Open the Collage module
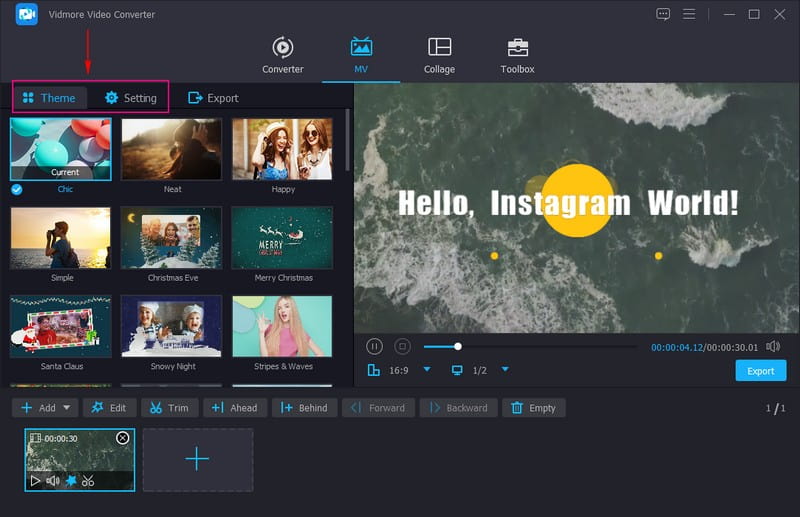Screen dimensions: 800x517 pos(439,55)
